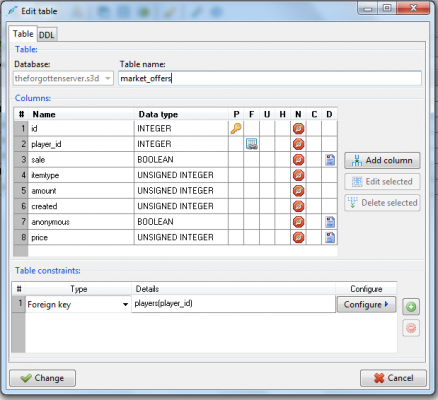Screen dimensions: 438x400
Task: Click the green add constraint button
Action: (411, 307)
